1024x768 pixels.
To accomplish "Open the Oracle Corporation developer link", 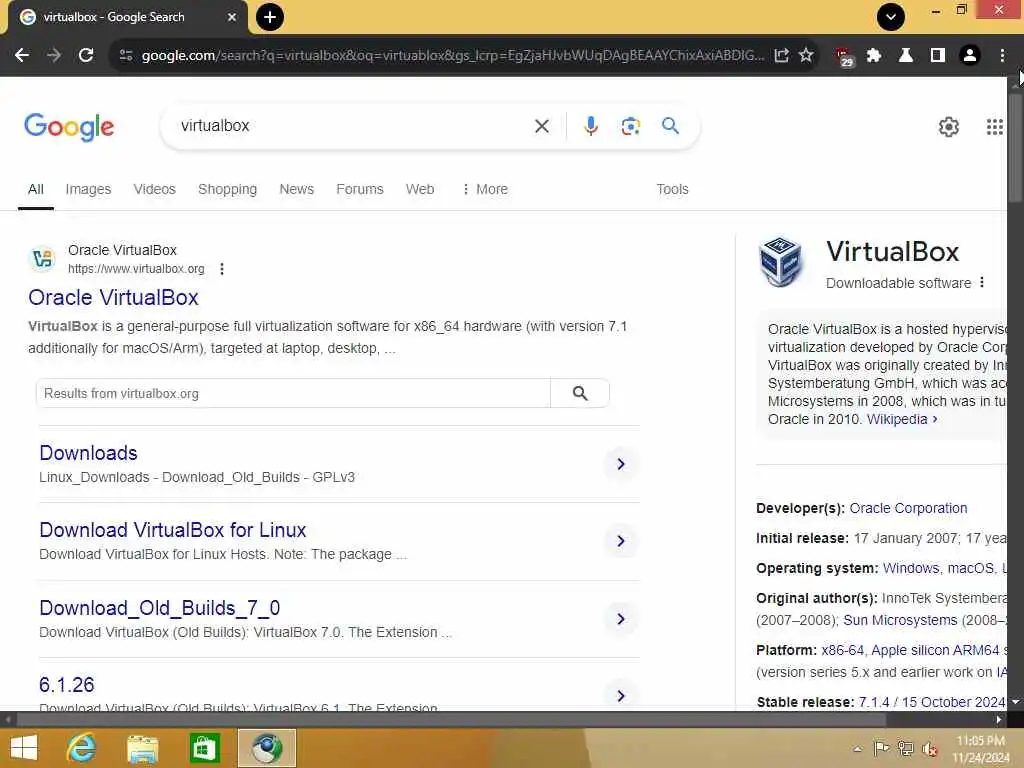I will tap(908, 508).
